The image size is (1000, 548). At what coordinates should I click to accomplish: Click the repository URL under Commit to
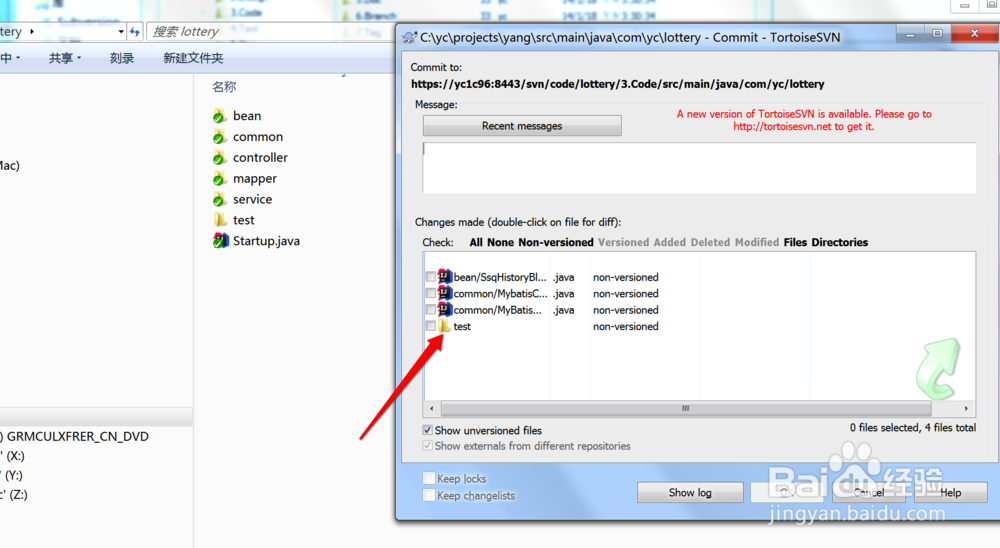click(617, 84)
